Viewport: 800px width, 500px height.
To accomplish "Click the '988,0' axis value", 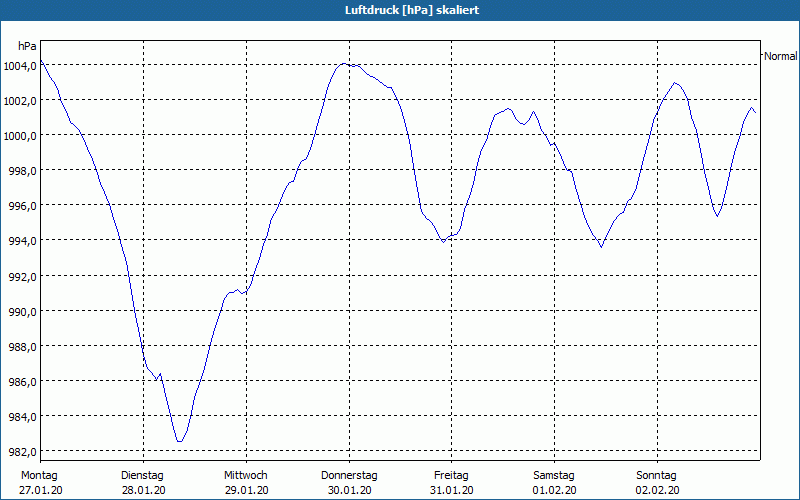I will click(22, 347).
